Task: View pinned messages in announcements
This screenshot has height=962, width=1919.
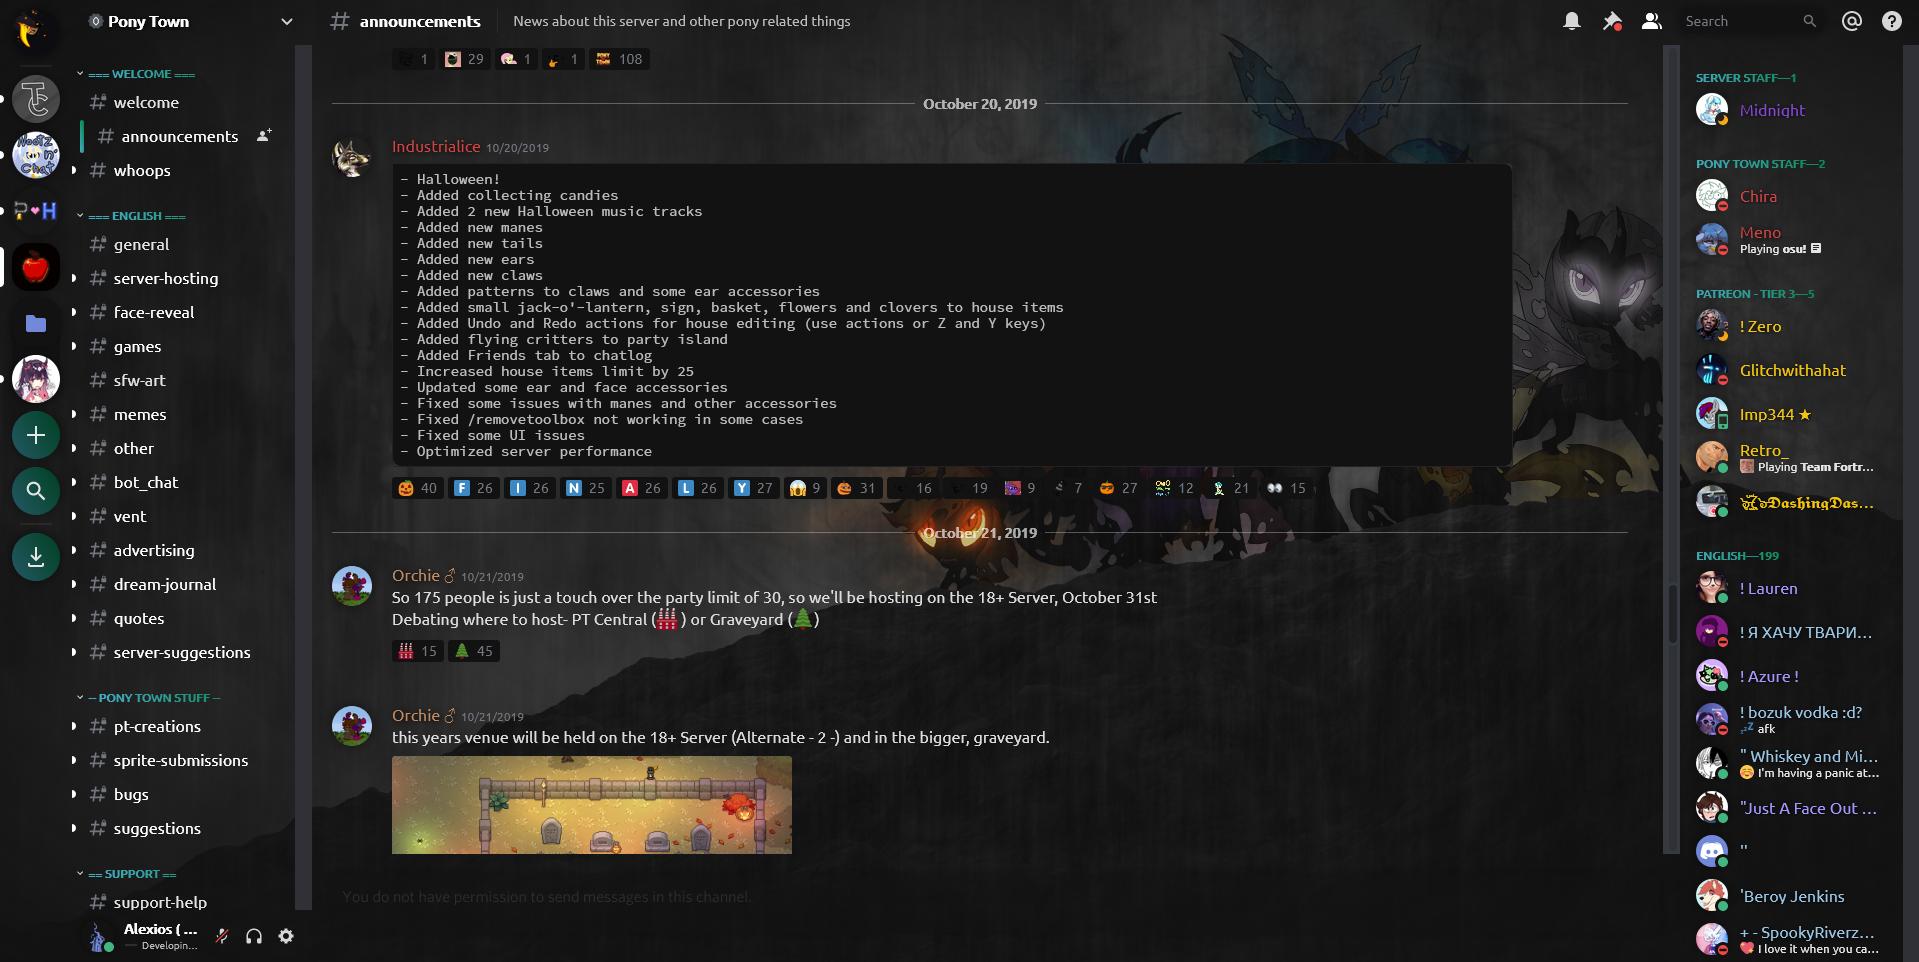Action: [x=1611, y=20]
